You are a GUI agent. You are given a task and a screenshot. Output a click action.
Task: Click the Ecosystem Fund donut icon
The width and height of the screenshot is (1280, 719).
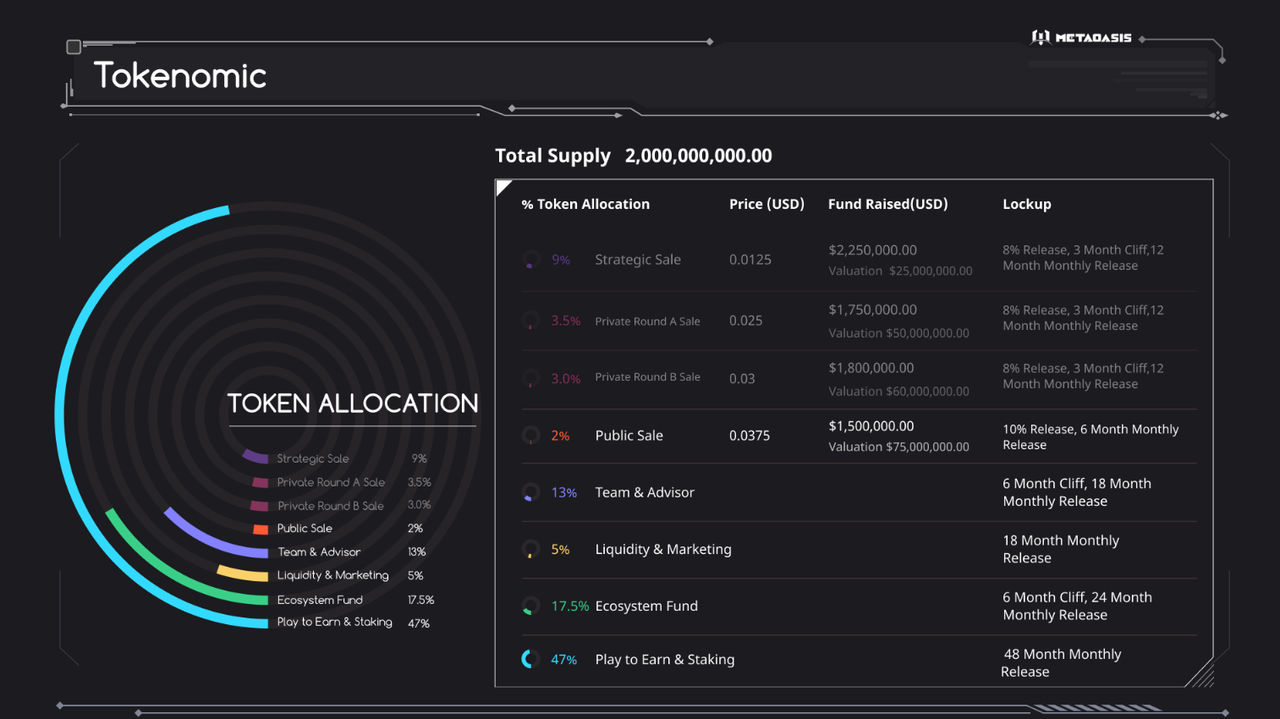pyautogui.click(x=531, y=606)
